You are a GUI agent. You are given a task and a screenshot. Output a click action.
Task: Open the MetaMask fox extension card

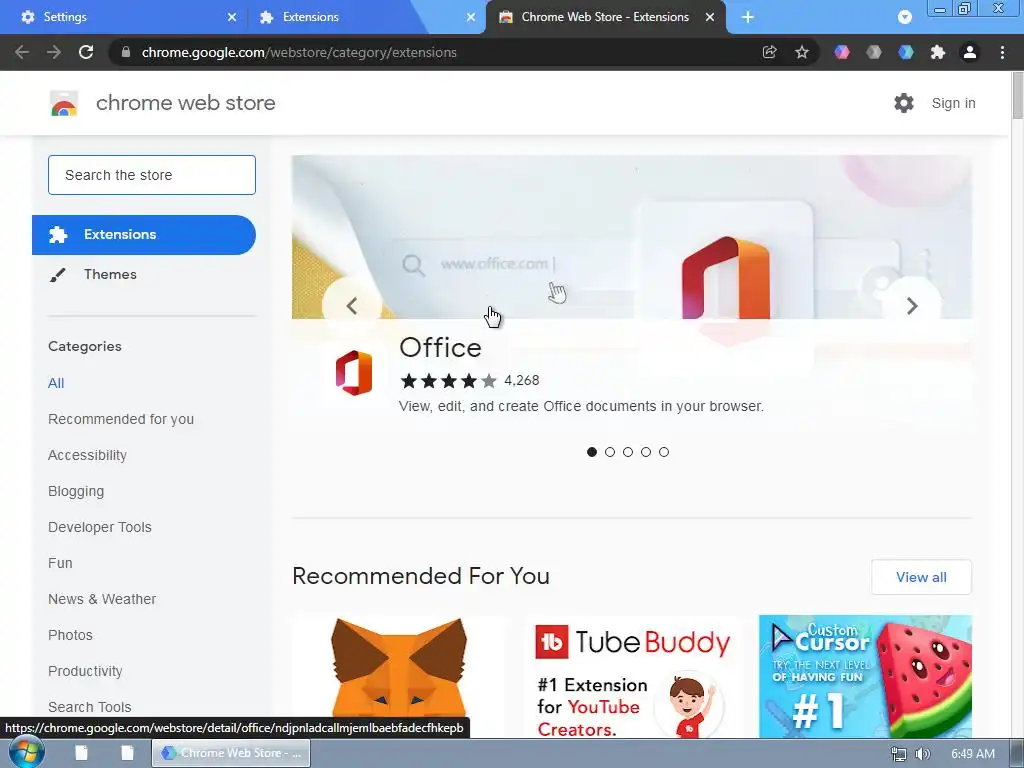coord(398,676)
